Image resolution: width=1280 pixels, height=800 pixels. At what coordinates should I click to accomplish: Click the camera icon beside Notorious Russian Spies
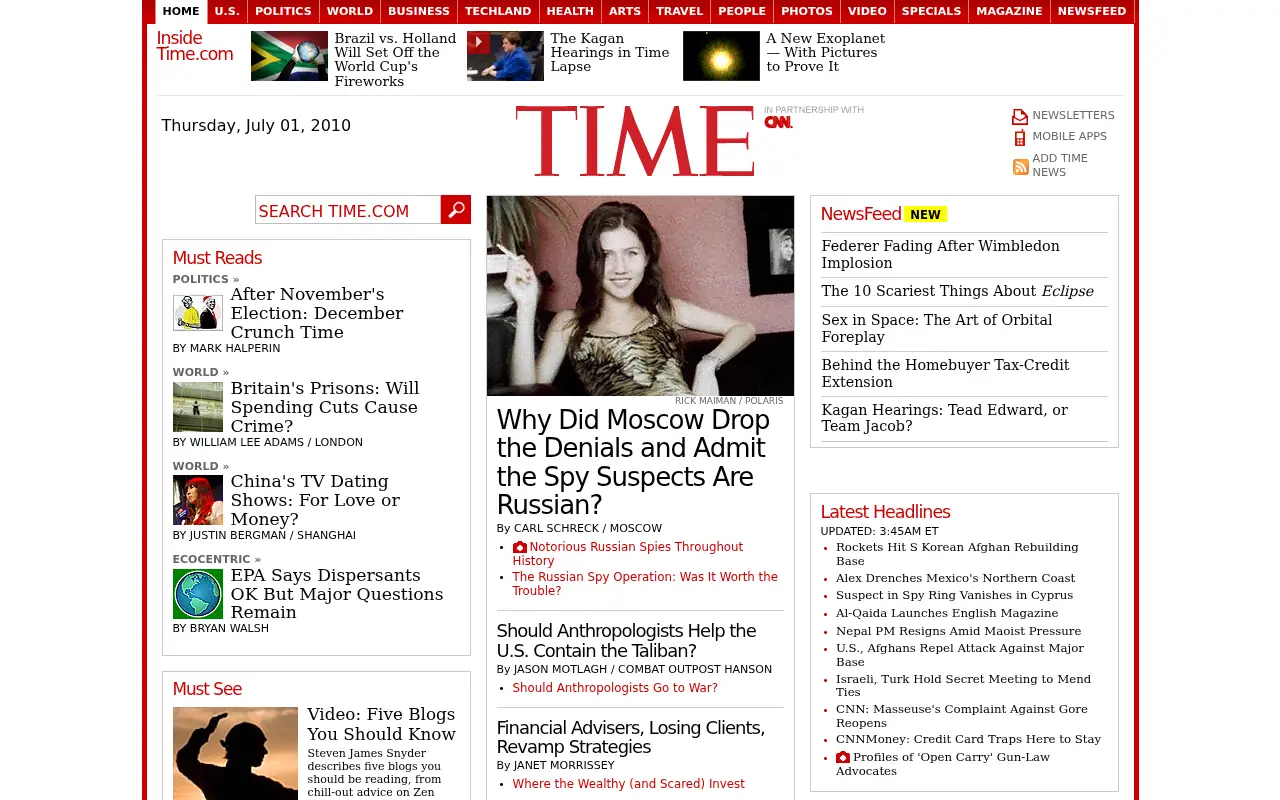[x=520, y=547]
